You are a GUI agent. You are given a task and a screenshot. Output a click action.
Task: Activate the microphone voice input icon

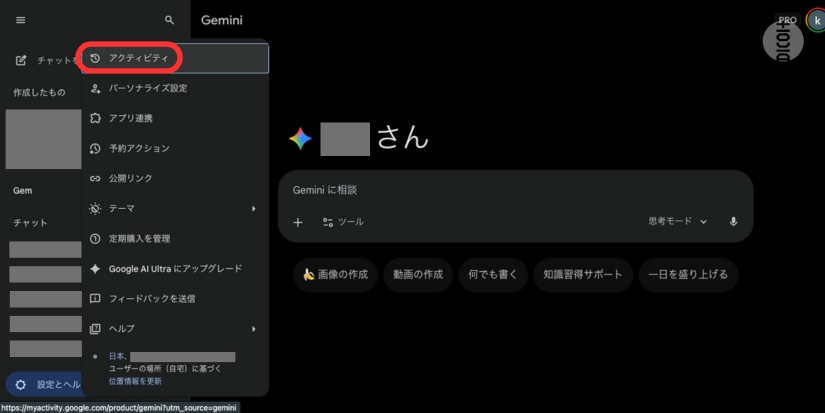[x=733, y=222]
